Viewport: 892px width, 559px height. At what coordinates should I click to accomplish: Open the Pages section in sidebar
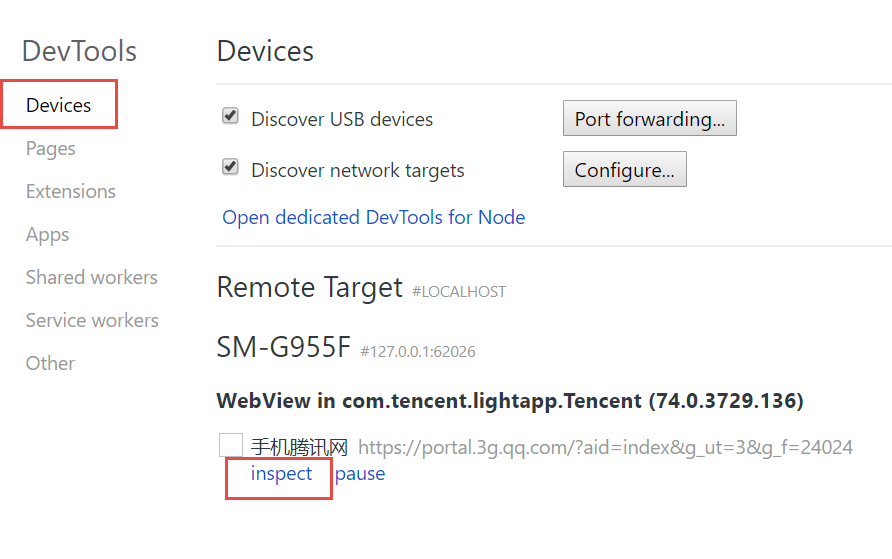click(x=50, y=148)
